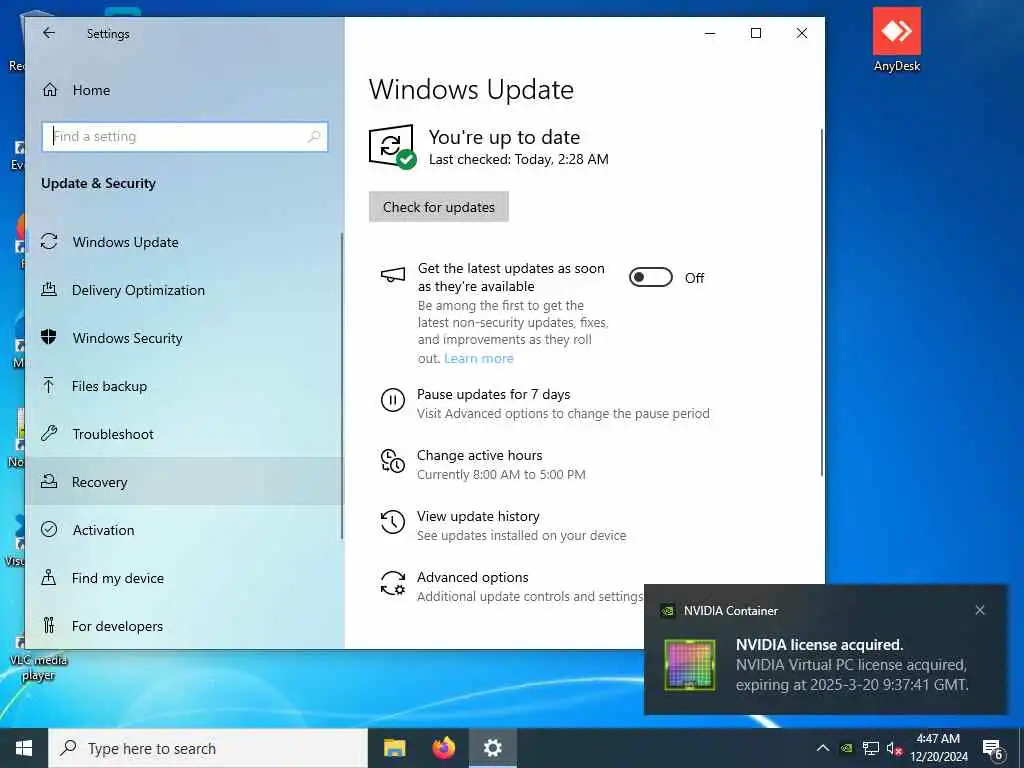This screenshot has width=1024, height=768.
Task: Click the up-to-date status icon
Action: click(x=392, y=147)
